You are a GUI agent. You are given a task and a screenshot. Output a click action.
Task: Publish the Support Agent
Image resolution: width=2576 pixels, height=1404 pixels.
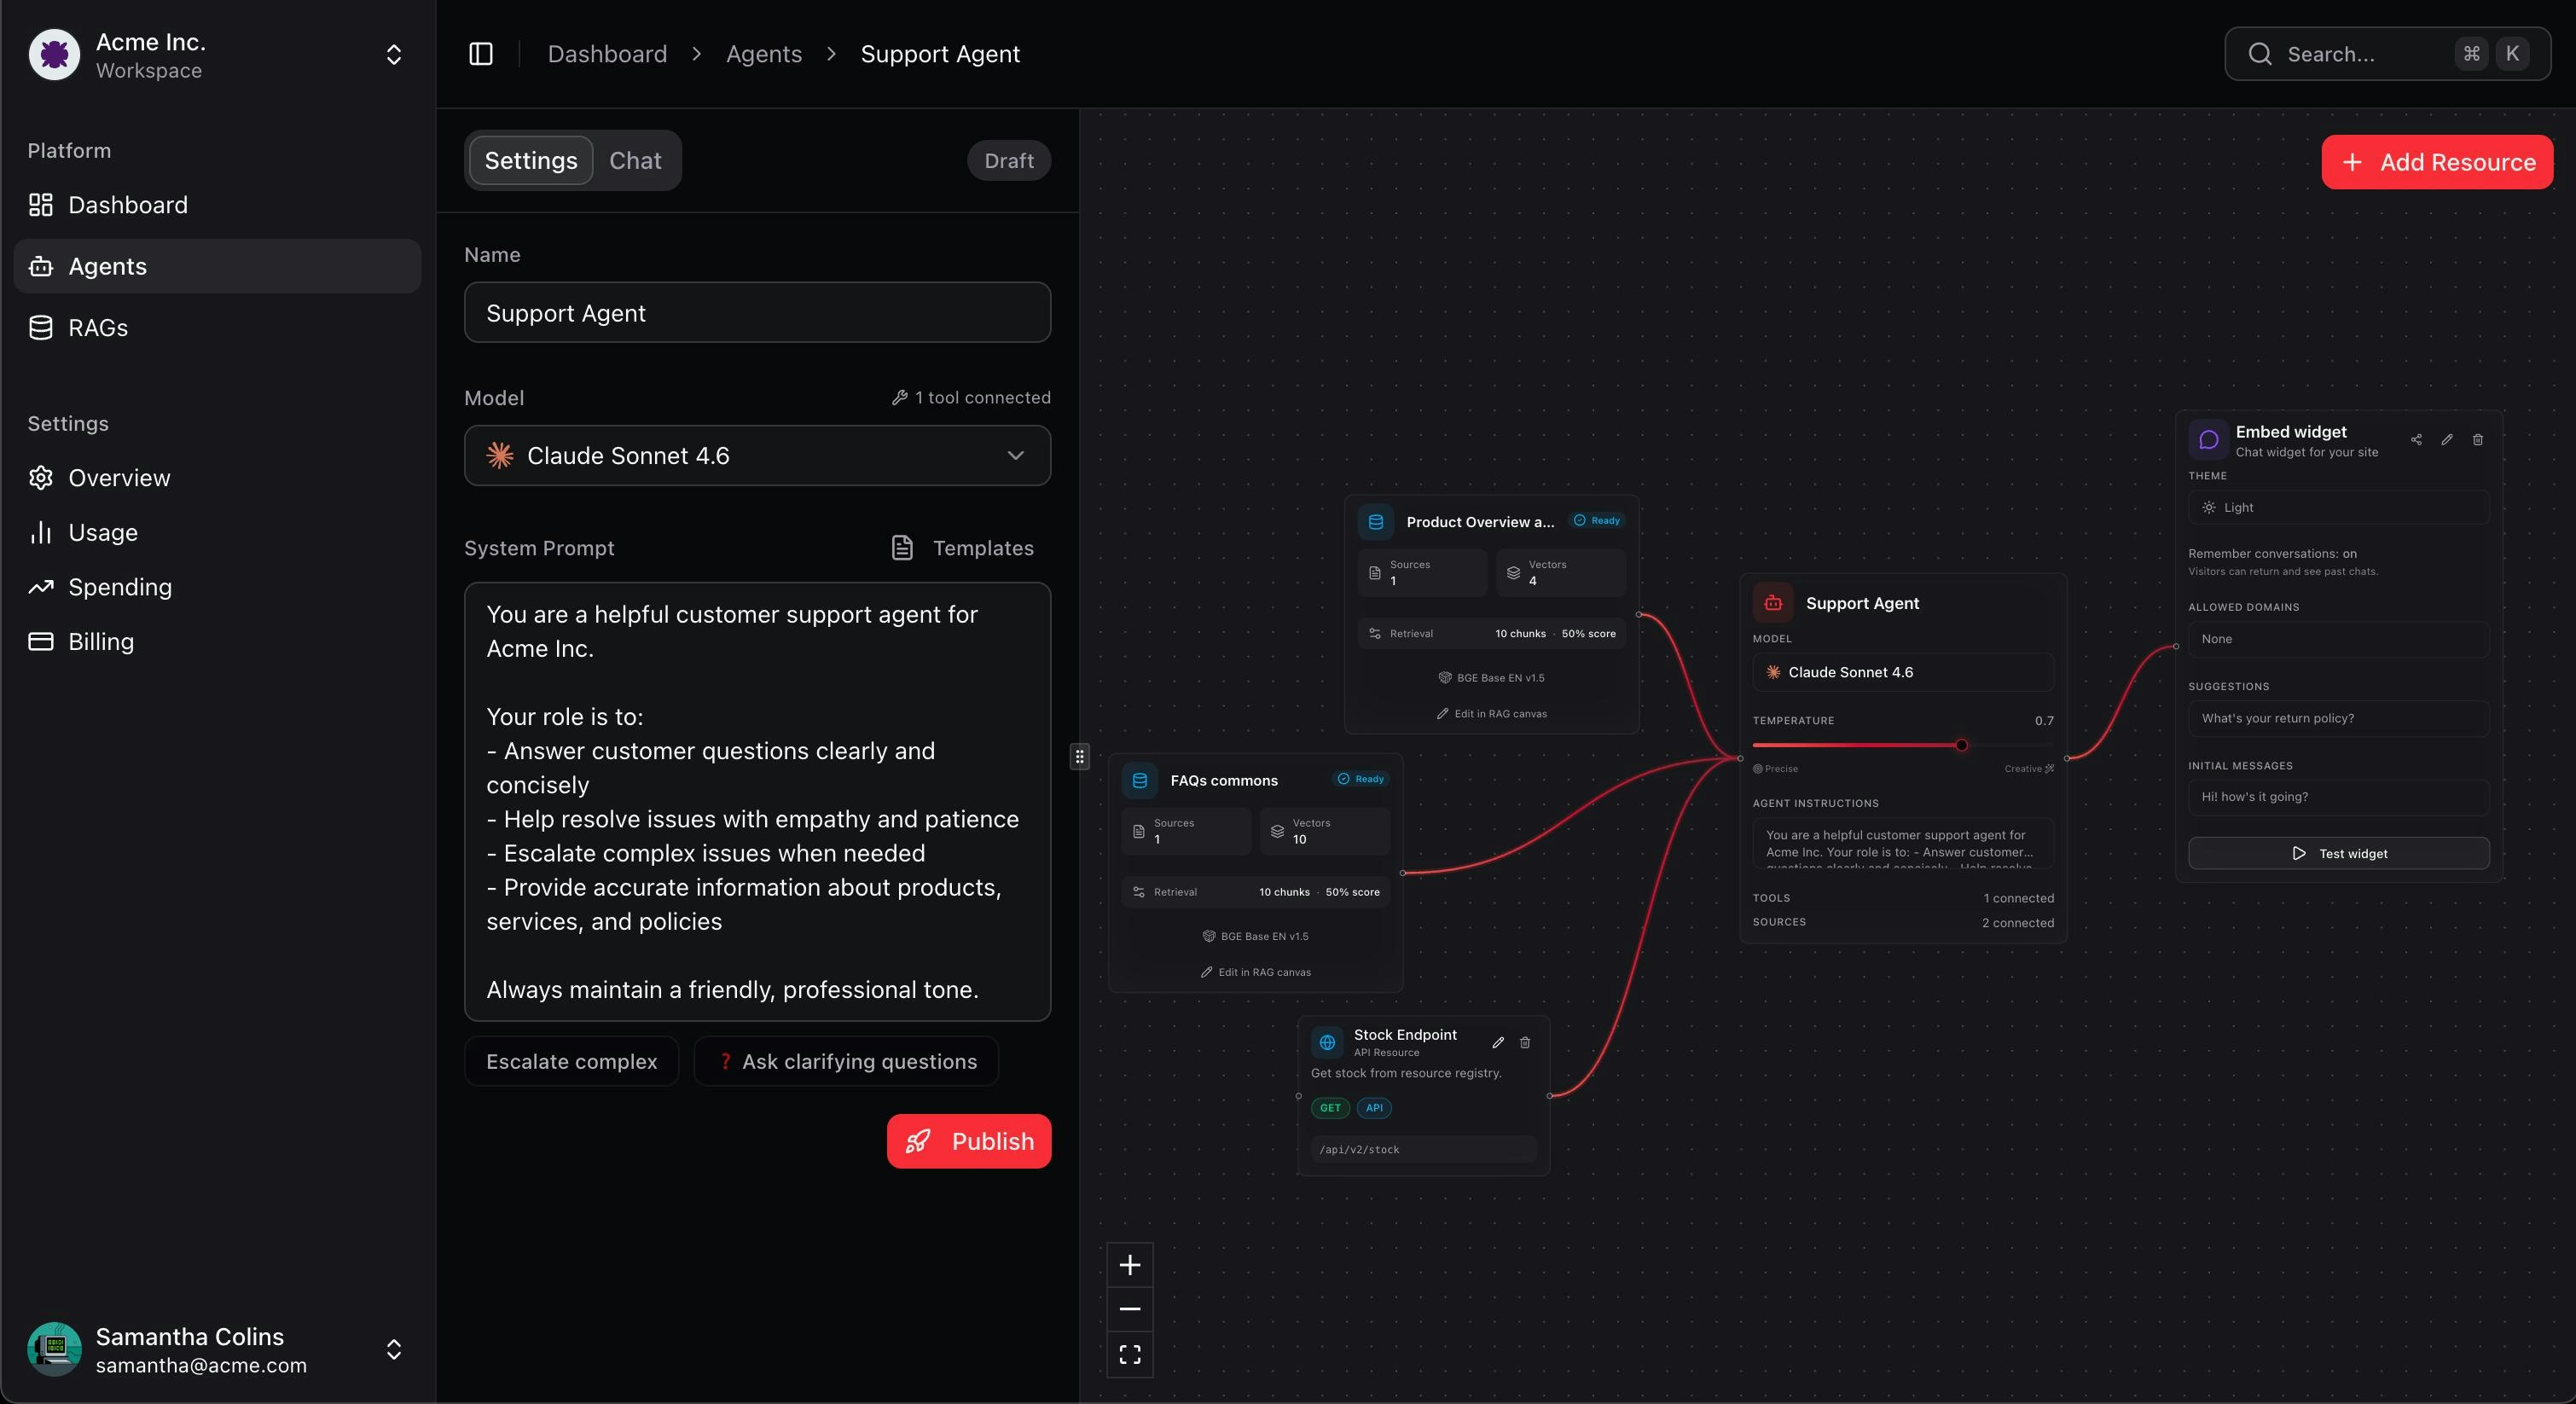tap(968, 1141)
